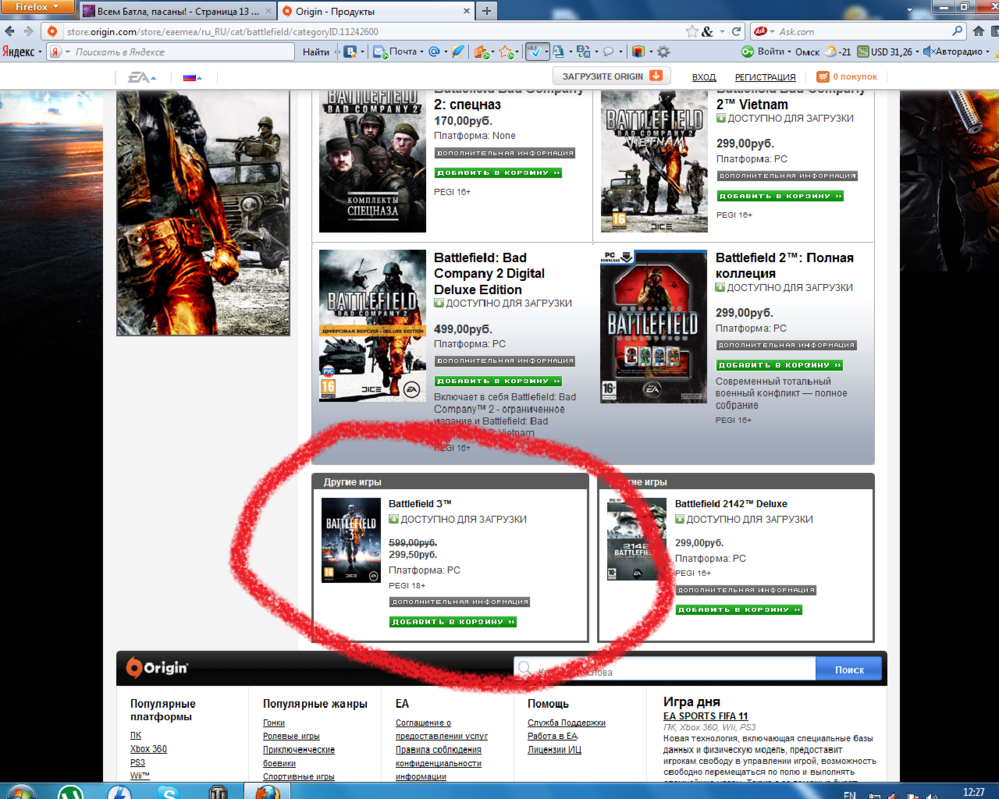This screenshot has width=999, height=799.
Task: Click the Yandex bar favorites star icon
Action: 506,52
